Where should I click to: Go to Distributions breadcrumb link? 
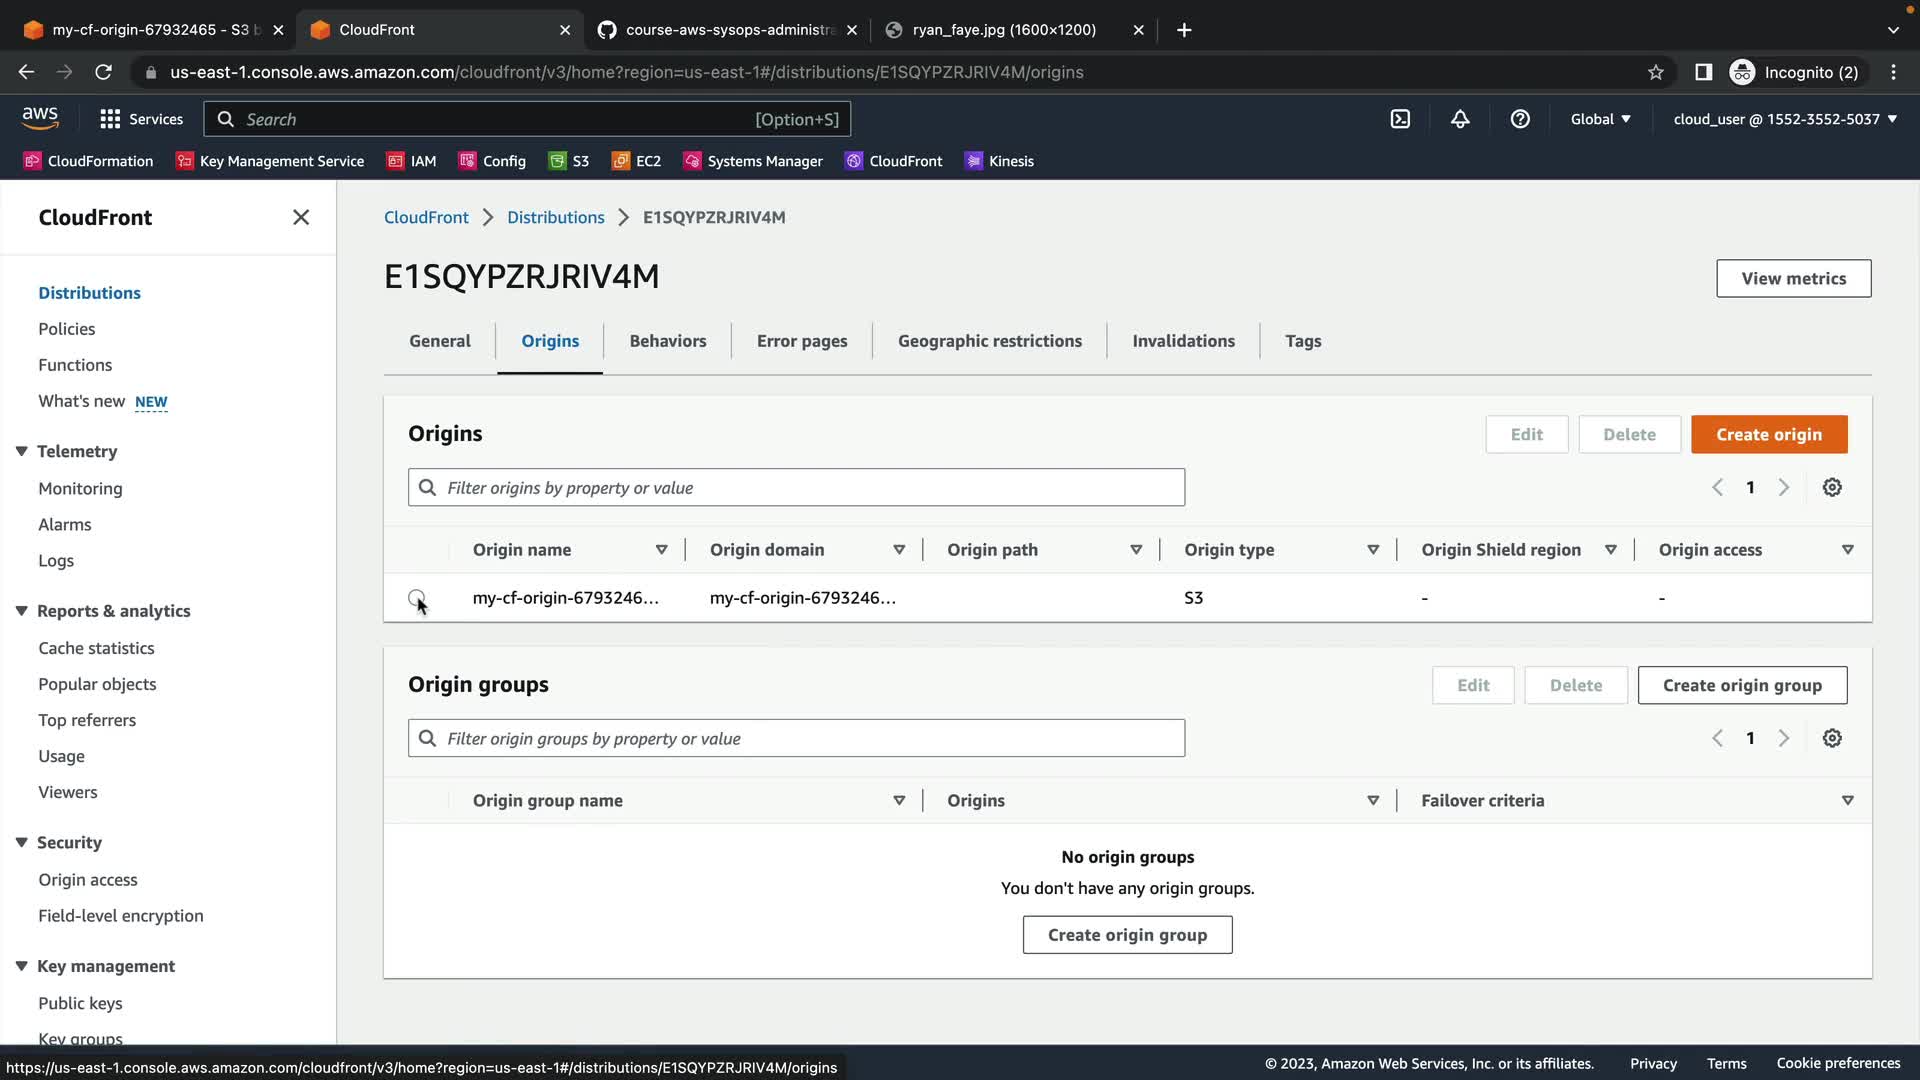(555, 217)
